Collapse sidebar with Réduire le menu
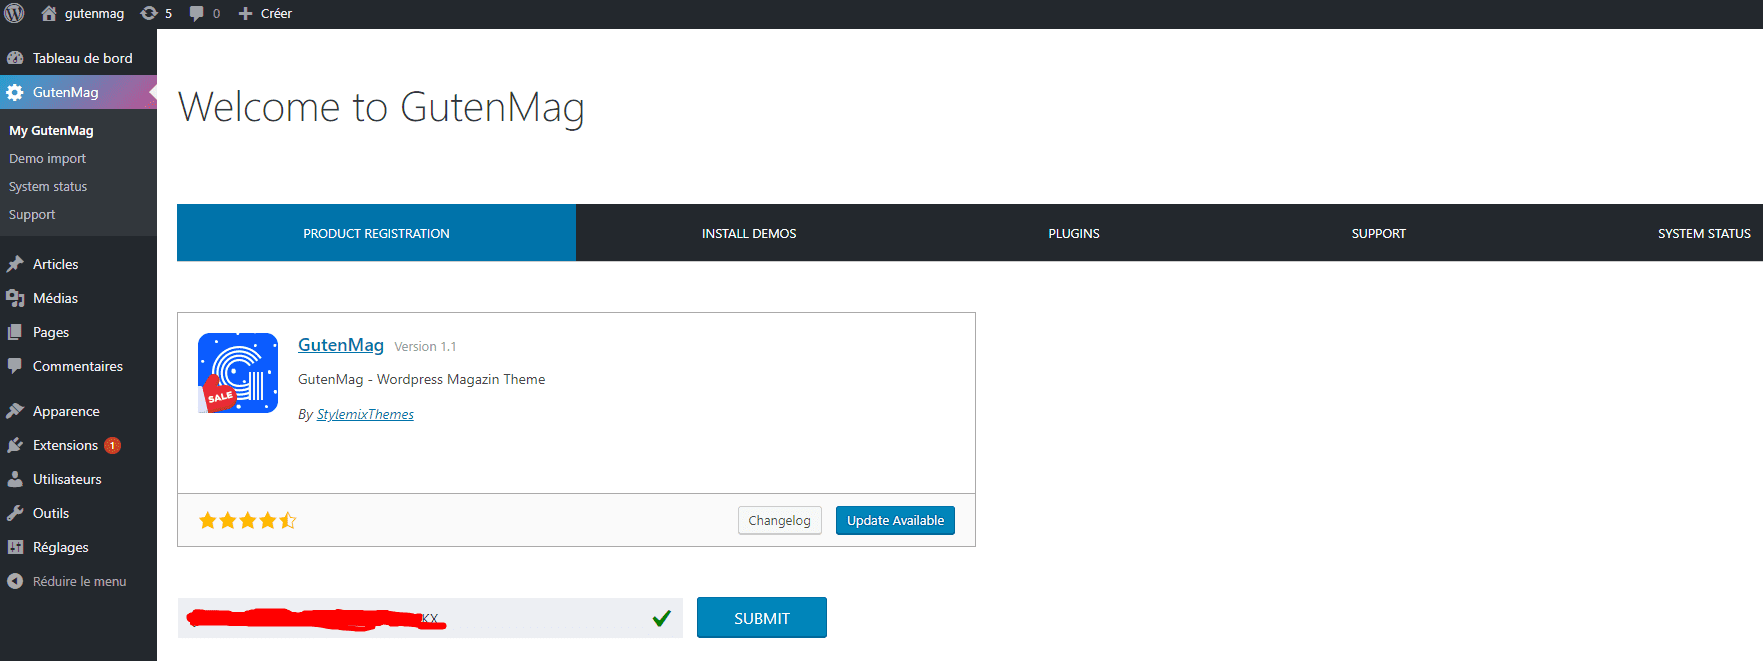This screenshot has height=661, width=1763. (x=79, y=581)
